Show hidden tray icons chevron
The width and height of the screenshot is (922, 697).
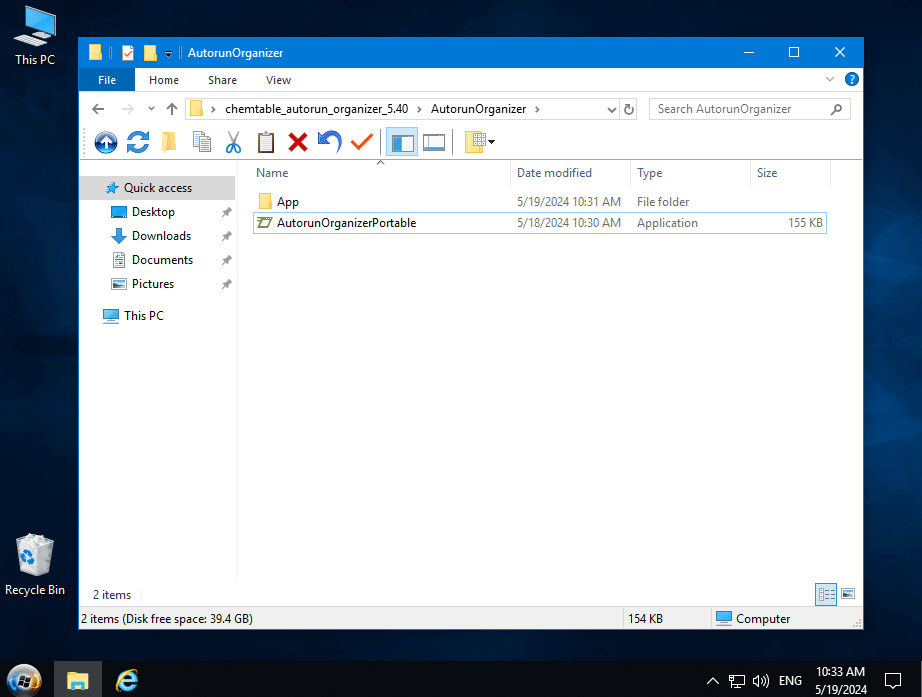tap(713, 681)
